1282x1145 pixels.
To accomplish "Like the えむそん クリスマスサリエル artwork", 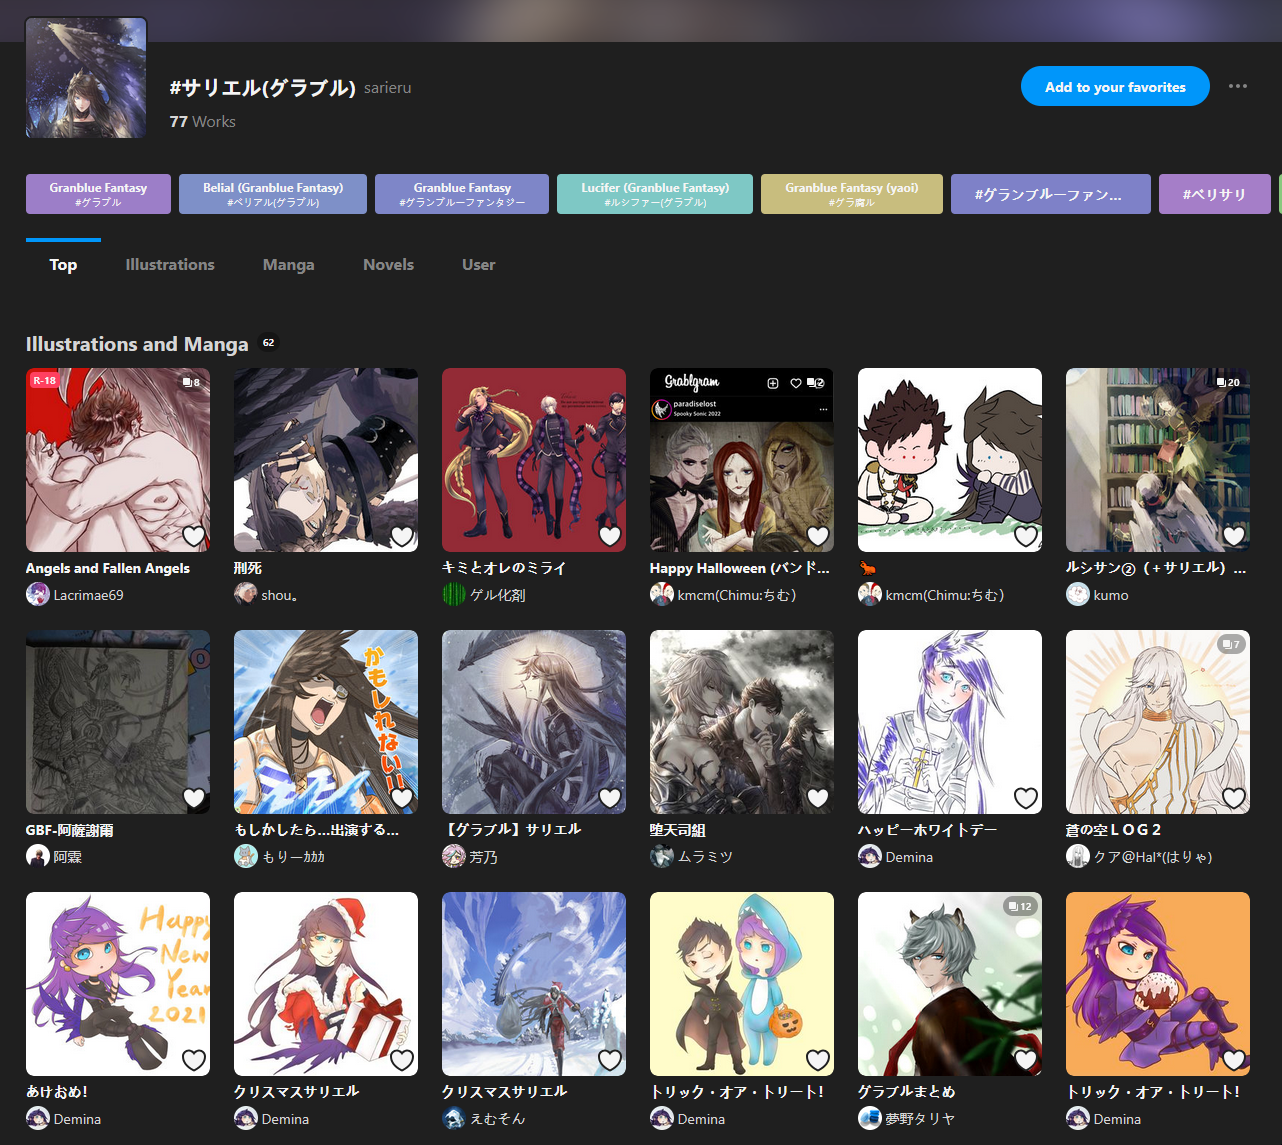I will click(610, 1060).
